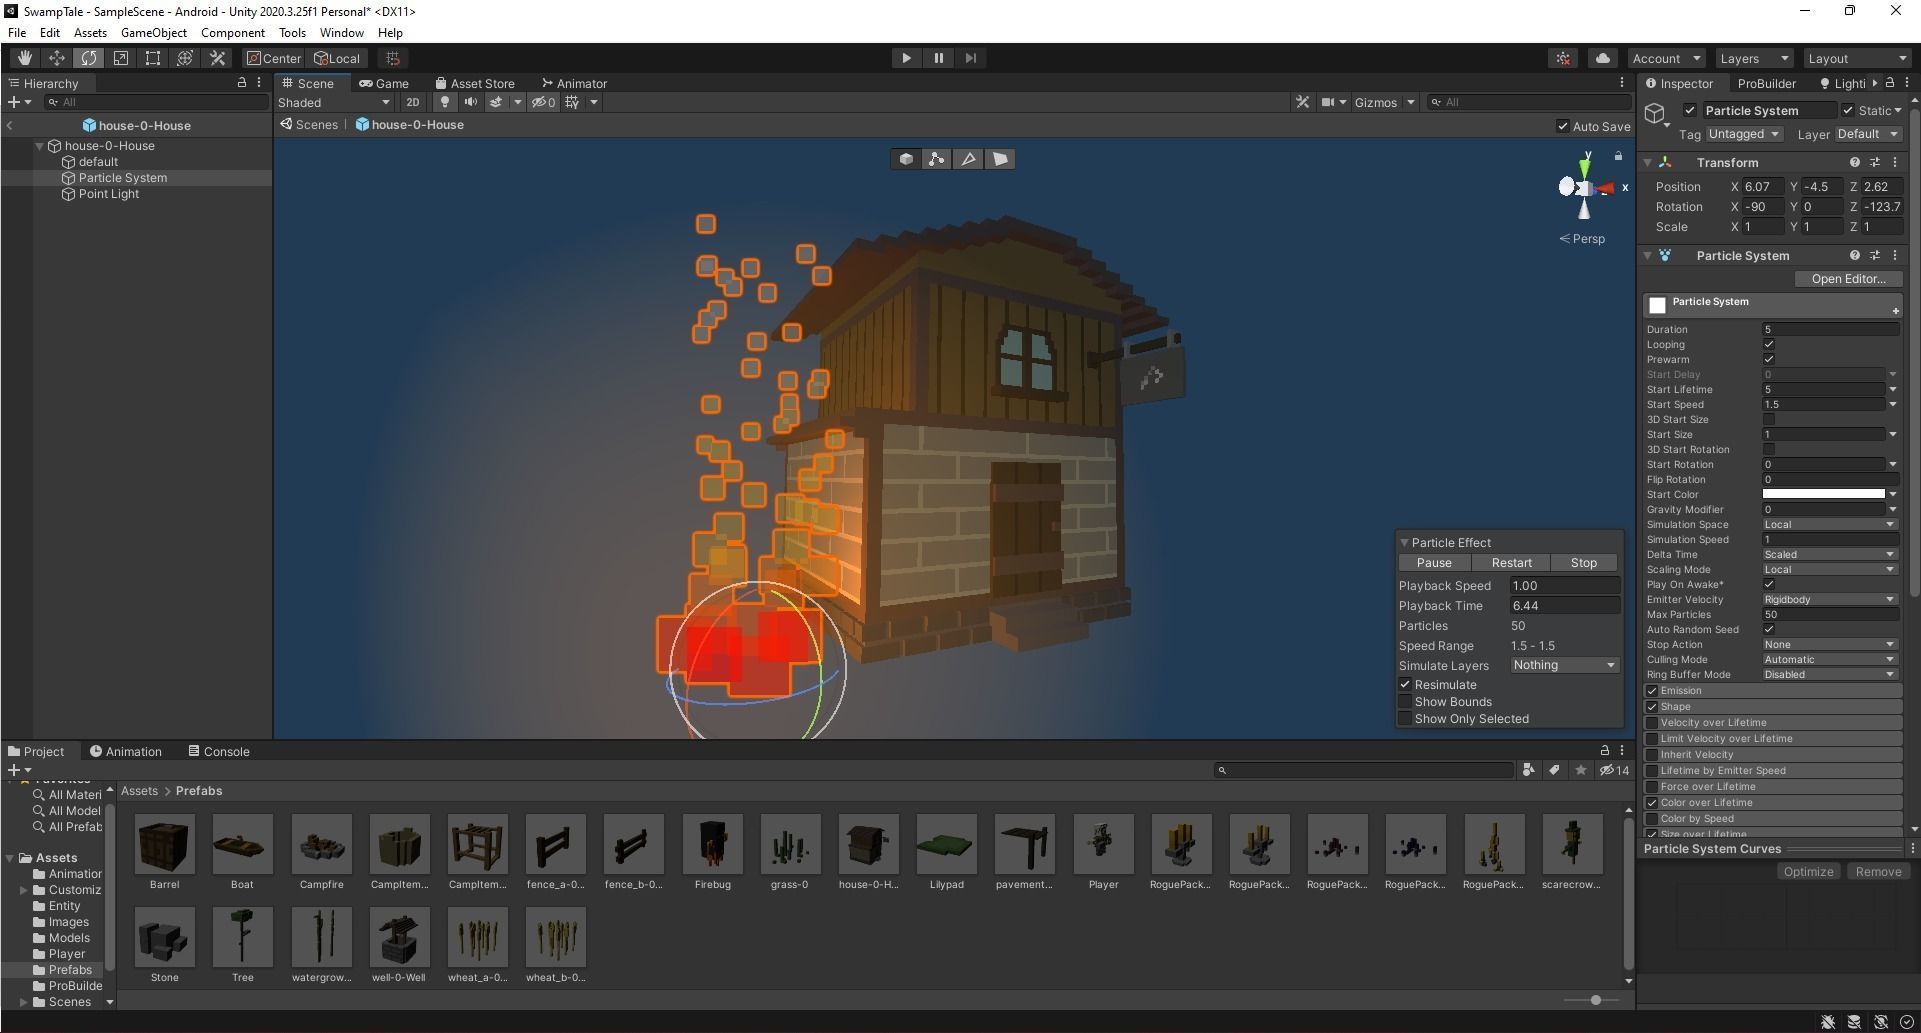The height and width of the screenshot is (1033, 1921).
Task: Enable Show Only Selected checkbox
Action: pos(1405,719)
